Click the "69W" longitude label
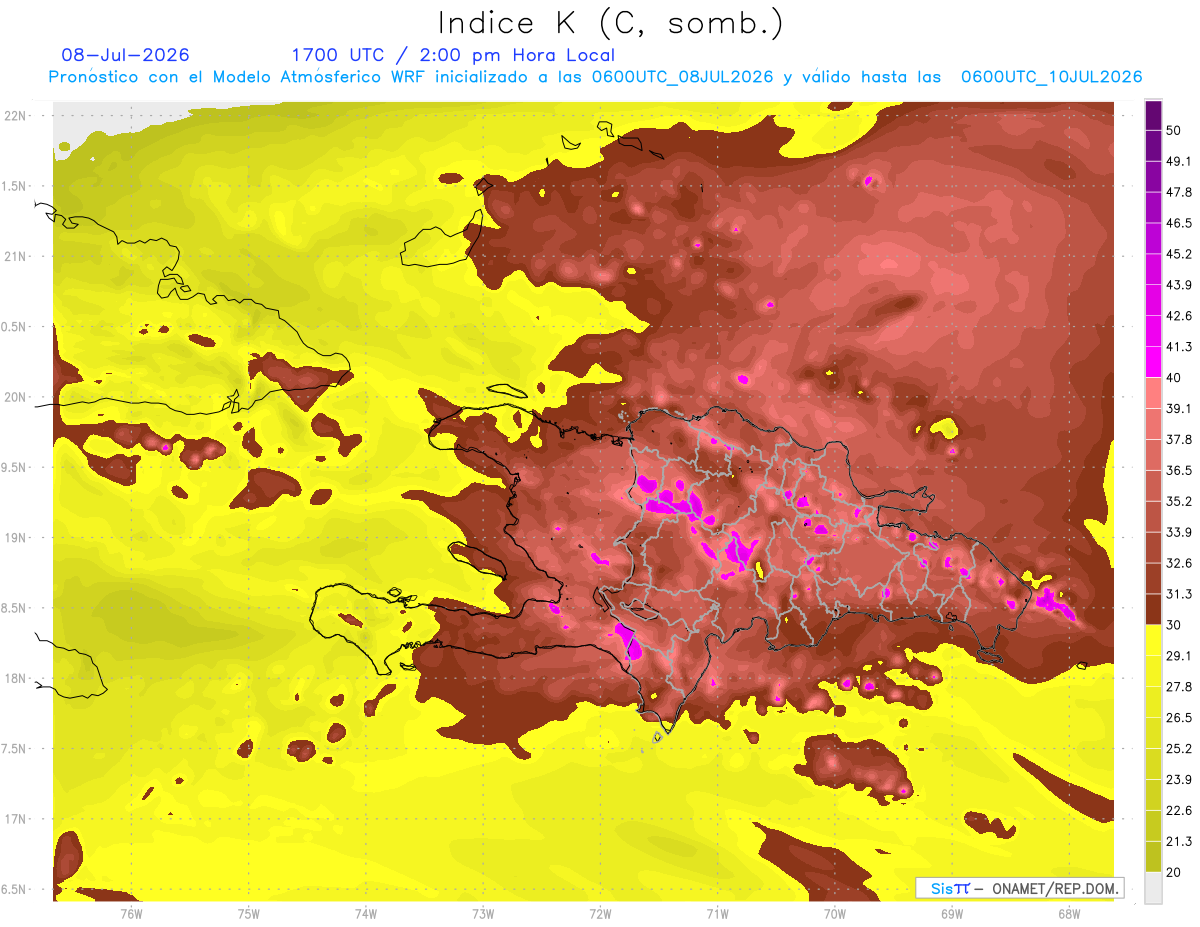This screenshot has width=1200, height=927. pyautogui.click(x=952, y=913)
